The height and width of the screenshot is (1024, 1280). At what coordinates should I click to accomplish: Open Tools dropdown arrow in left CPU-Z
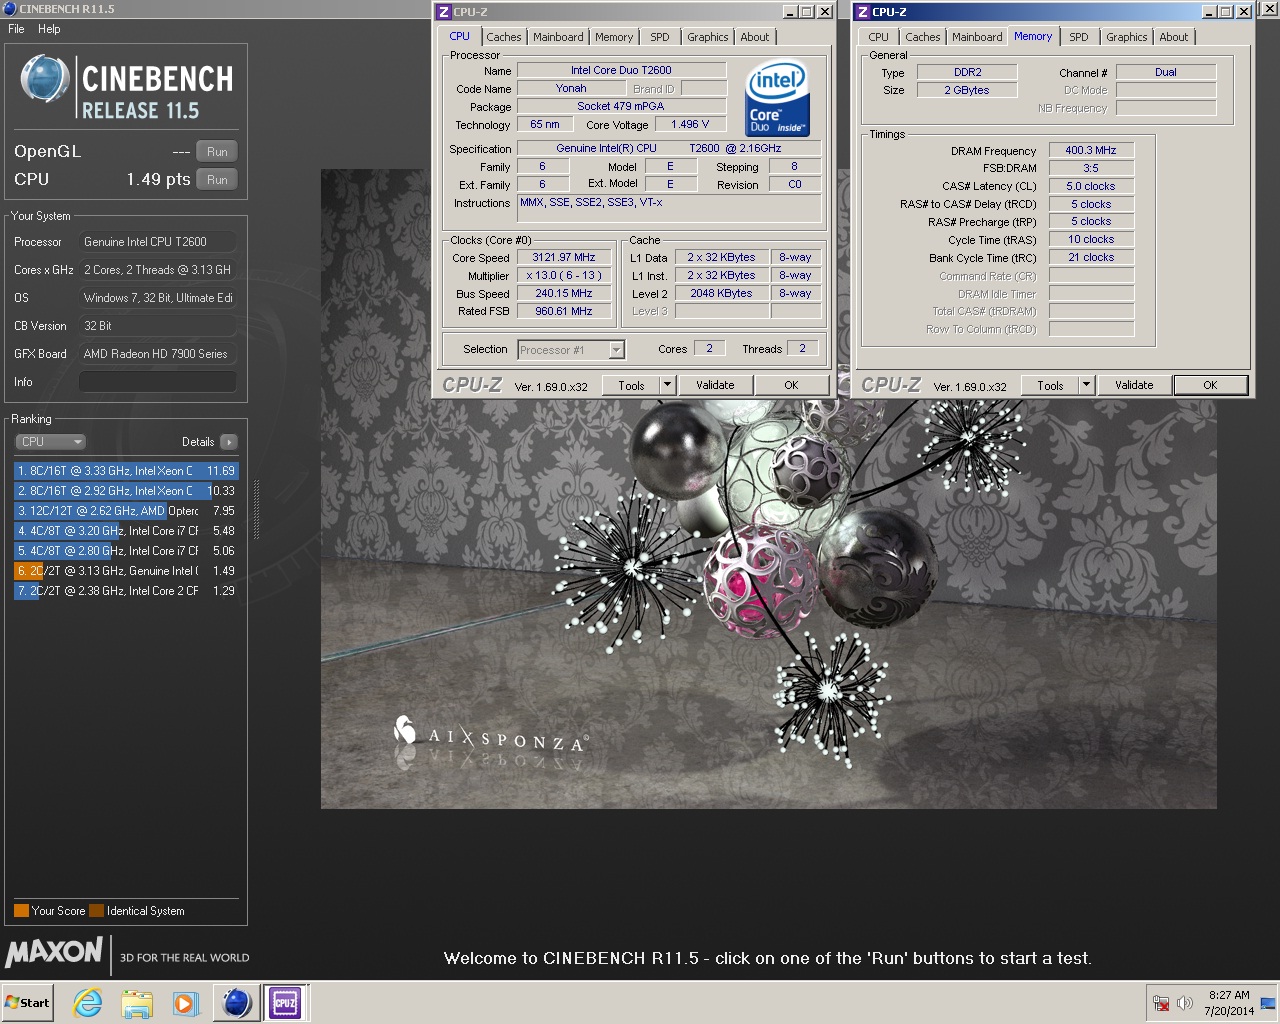click(x=667, y=385)
